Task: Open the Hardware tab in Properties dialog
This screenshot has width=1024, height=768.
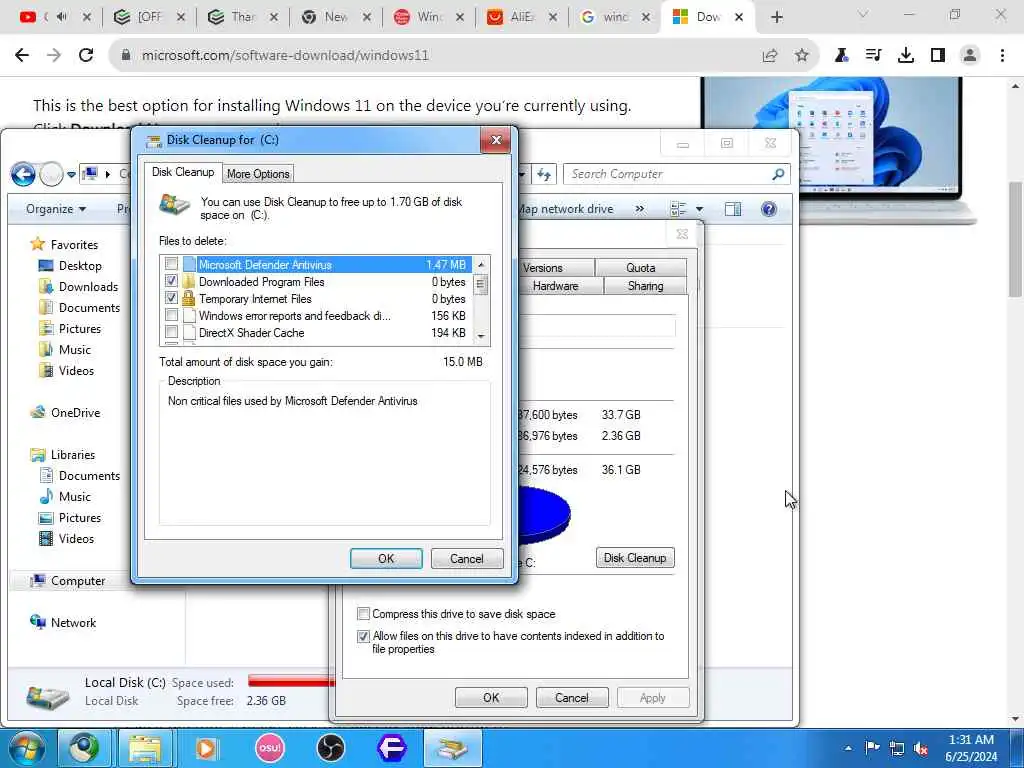Action: [555, 286]
